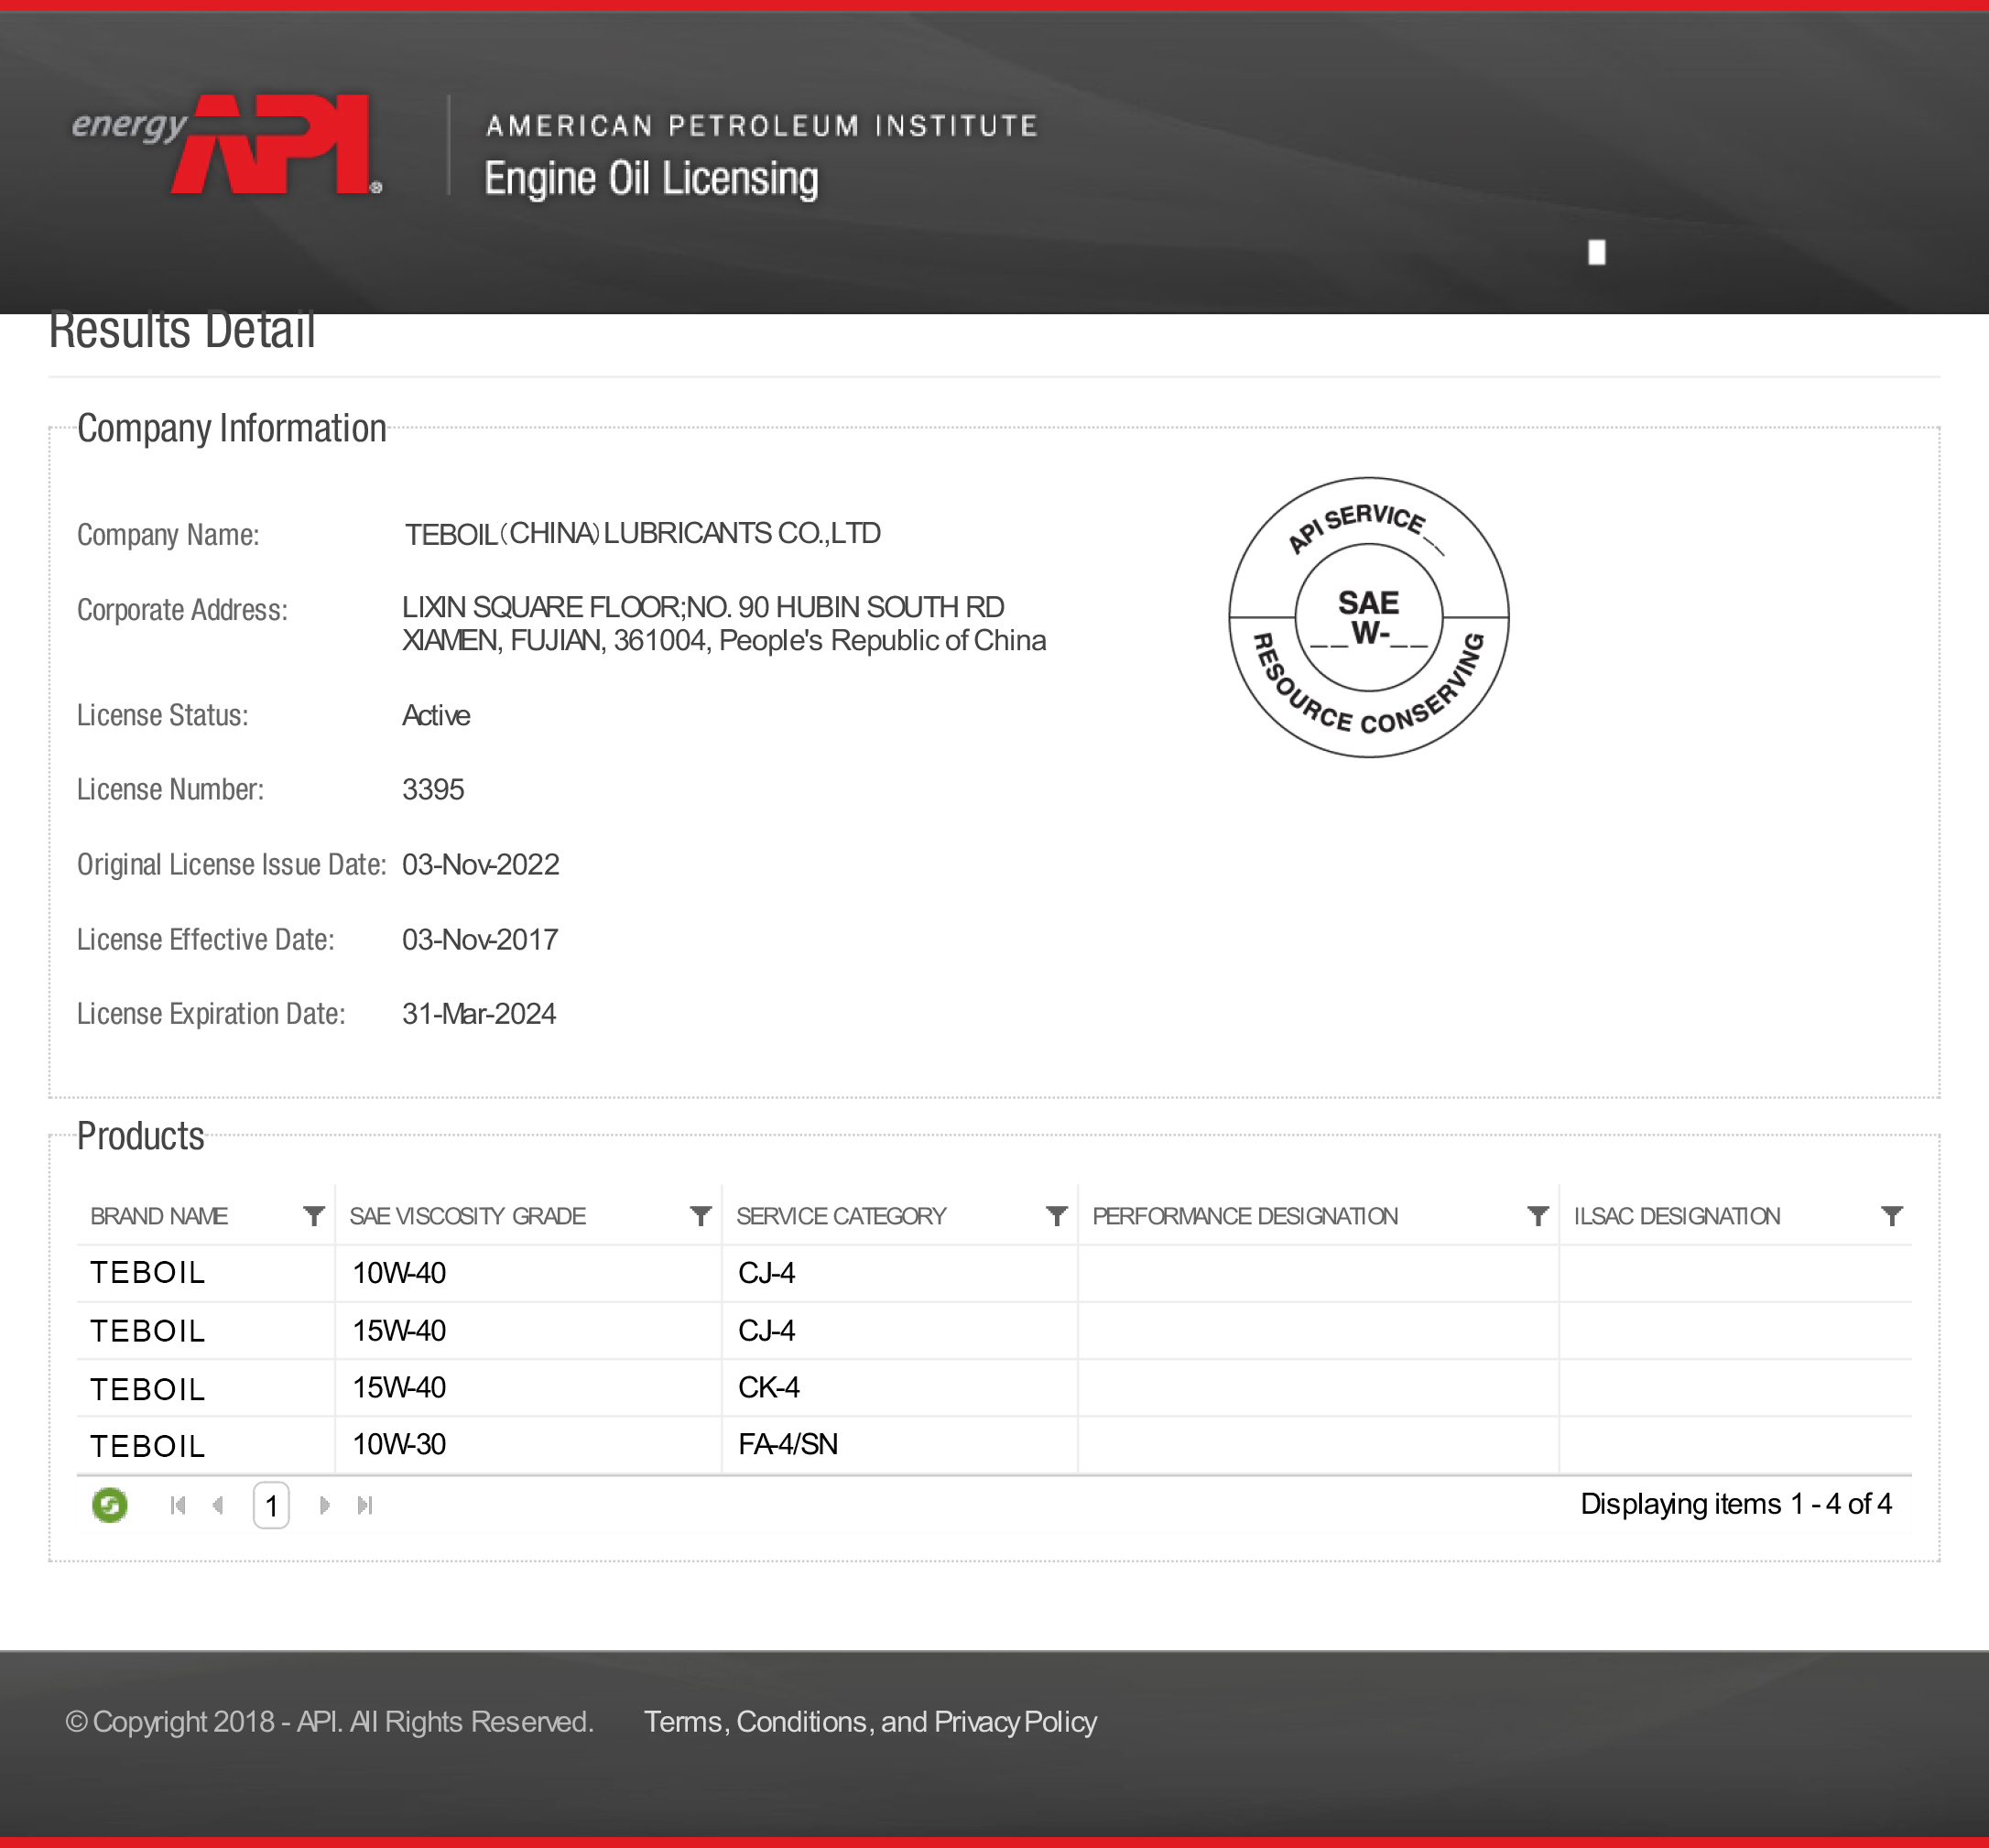Go to the first page of products

tap(178, 1505)
